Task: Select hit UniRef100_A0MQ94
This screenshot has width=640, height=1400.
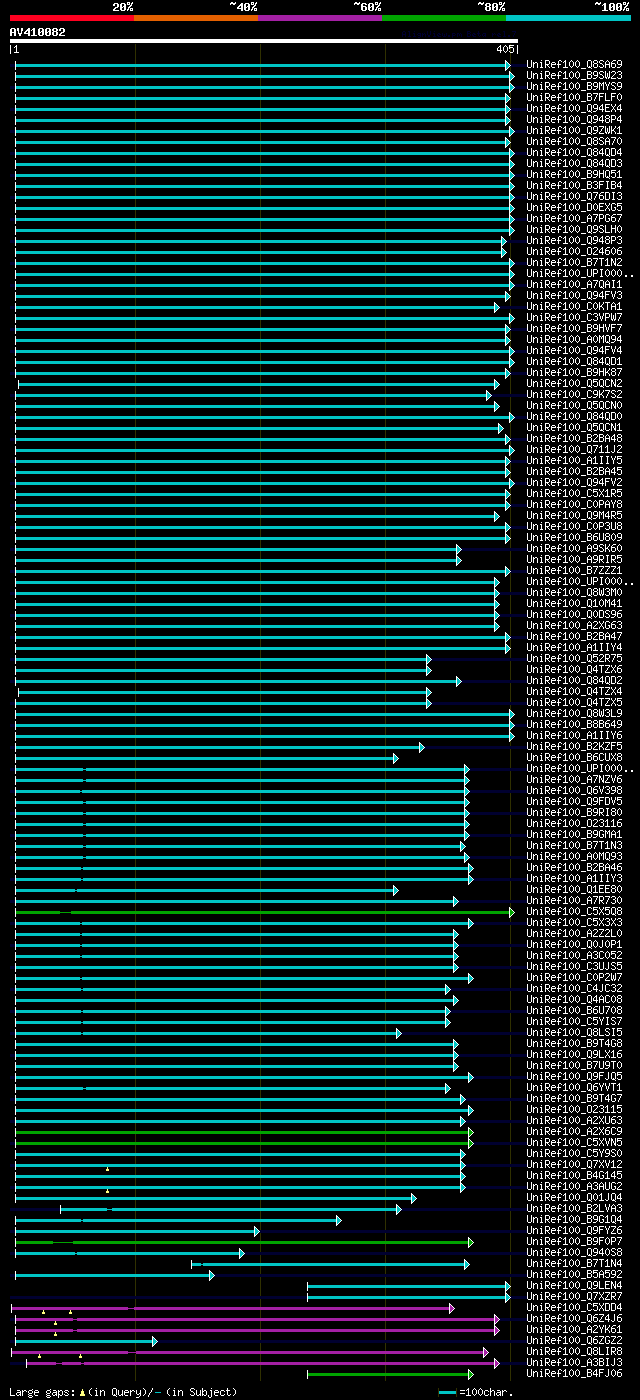Action: tap(574, 340)
